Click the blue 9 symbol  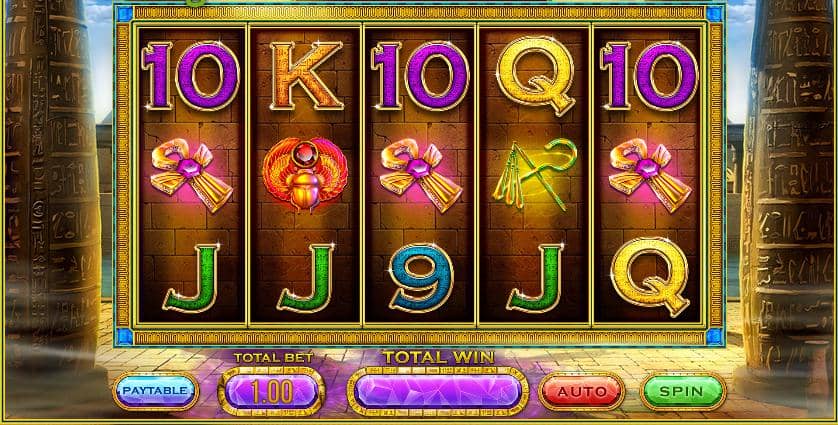tap(421, 278)
